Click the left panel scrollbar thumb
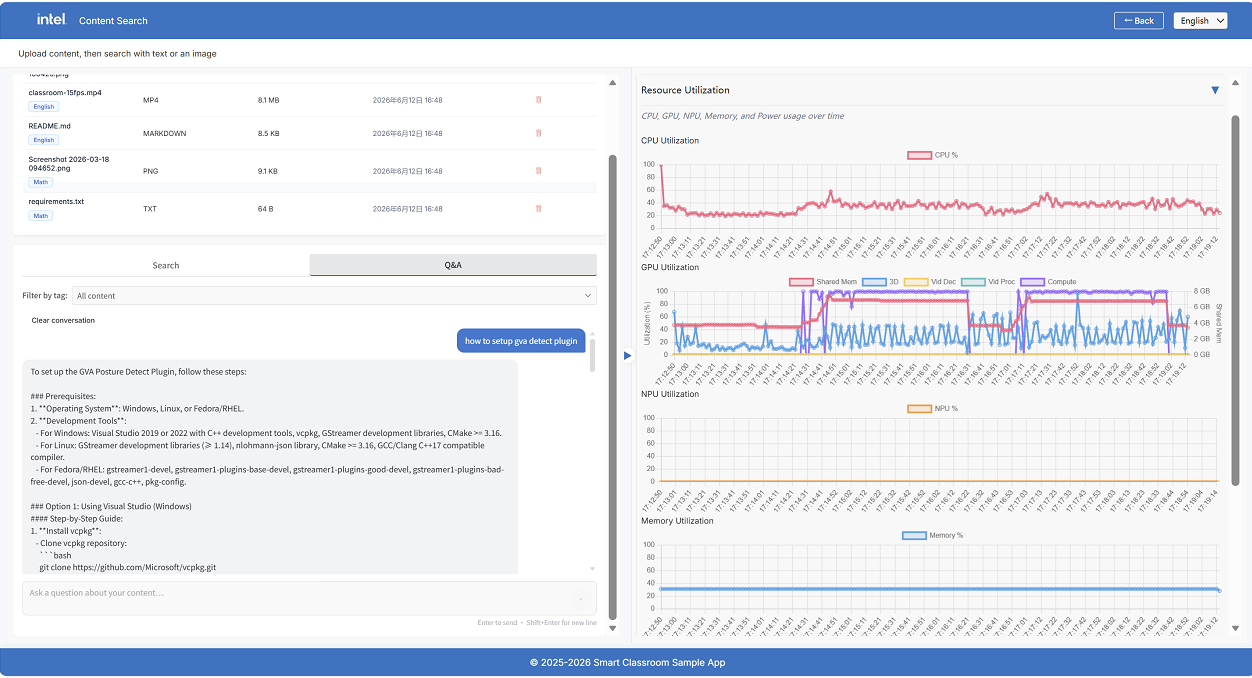1252x678 pixels. [x=613, y=386]
